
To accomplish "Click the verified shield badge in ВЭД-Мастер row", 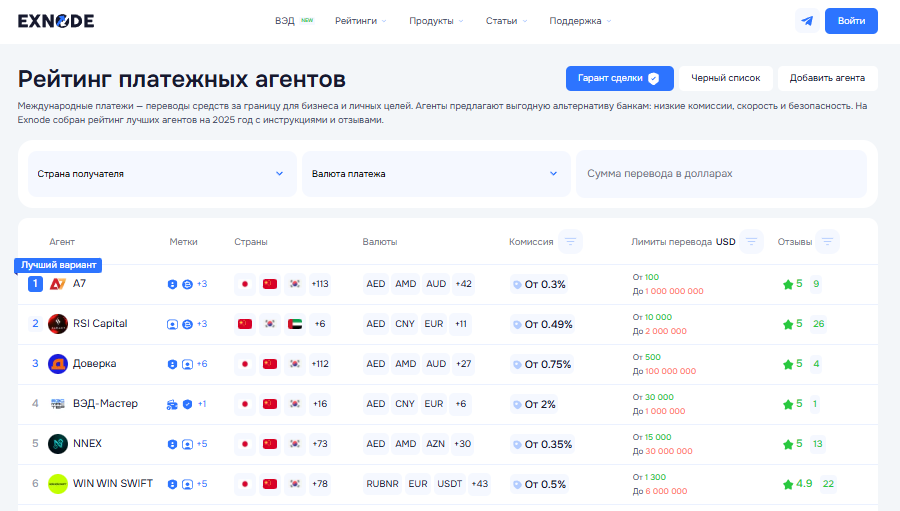I will 187,404.
